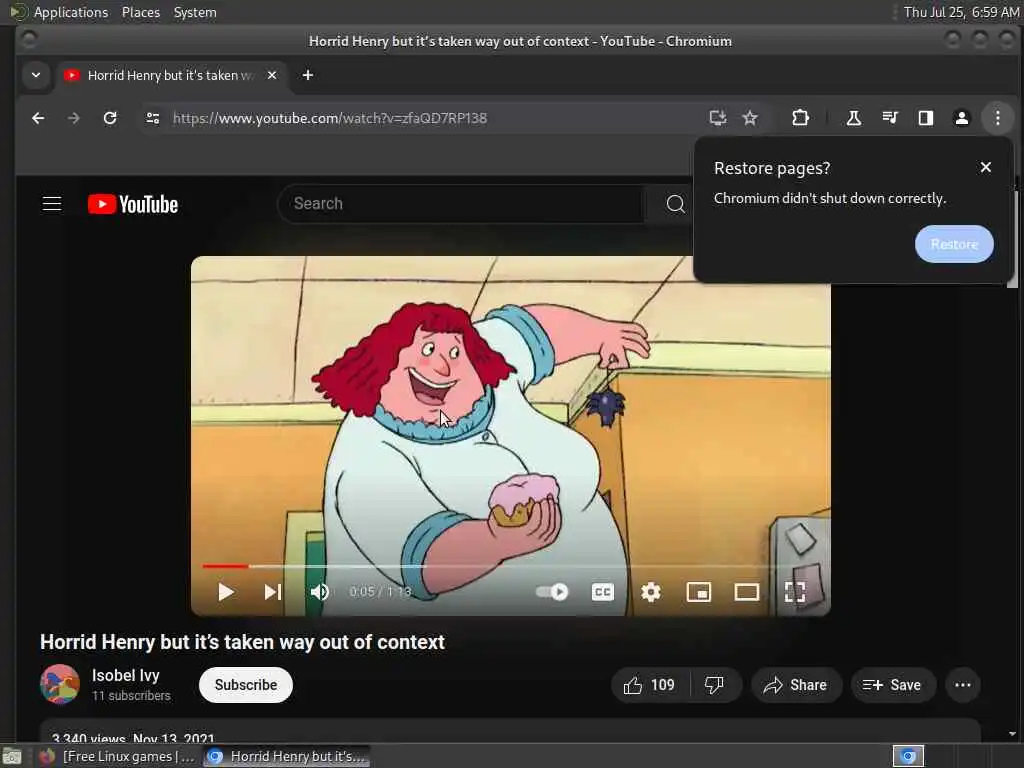Screen dimensions: 1024x768
Task: Reload the page with refresh icon
Action: tap(110, 118)
